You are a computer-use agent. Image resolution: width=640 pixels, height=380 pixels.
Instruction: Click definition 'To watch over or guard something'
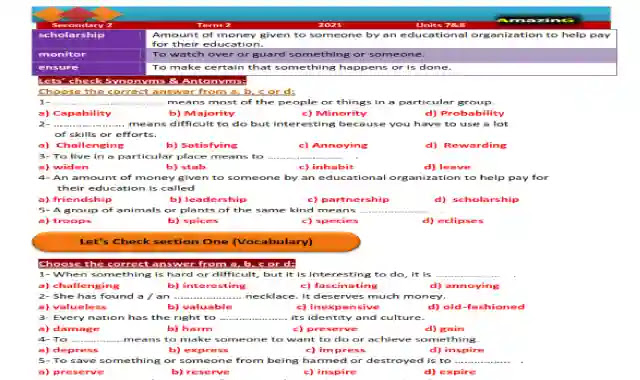tap(288, 54)
